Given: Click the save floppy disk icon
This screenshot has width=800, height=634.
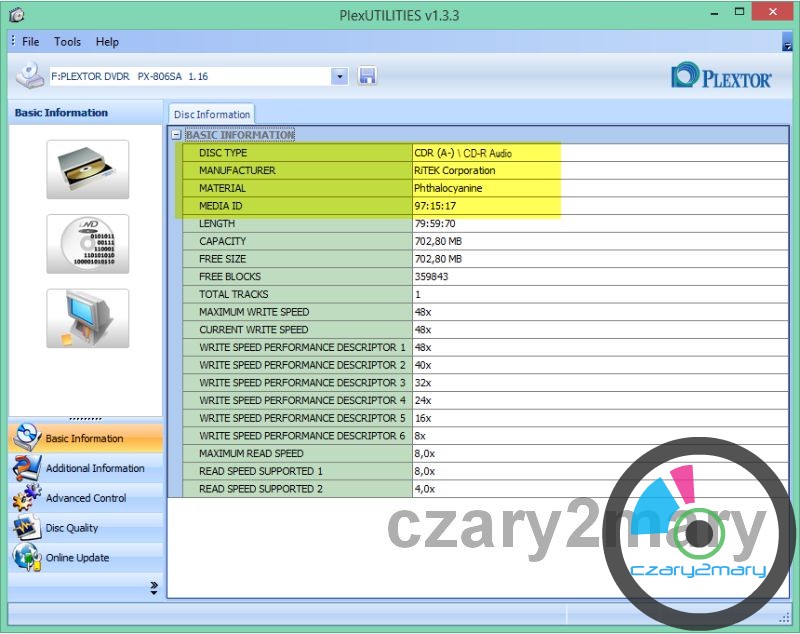Looking at the screenshot, I should pos(367,76).
